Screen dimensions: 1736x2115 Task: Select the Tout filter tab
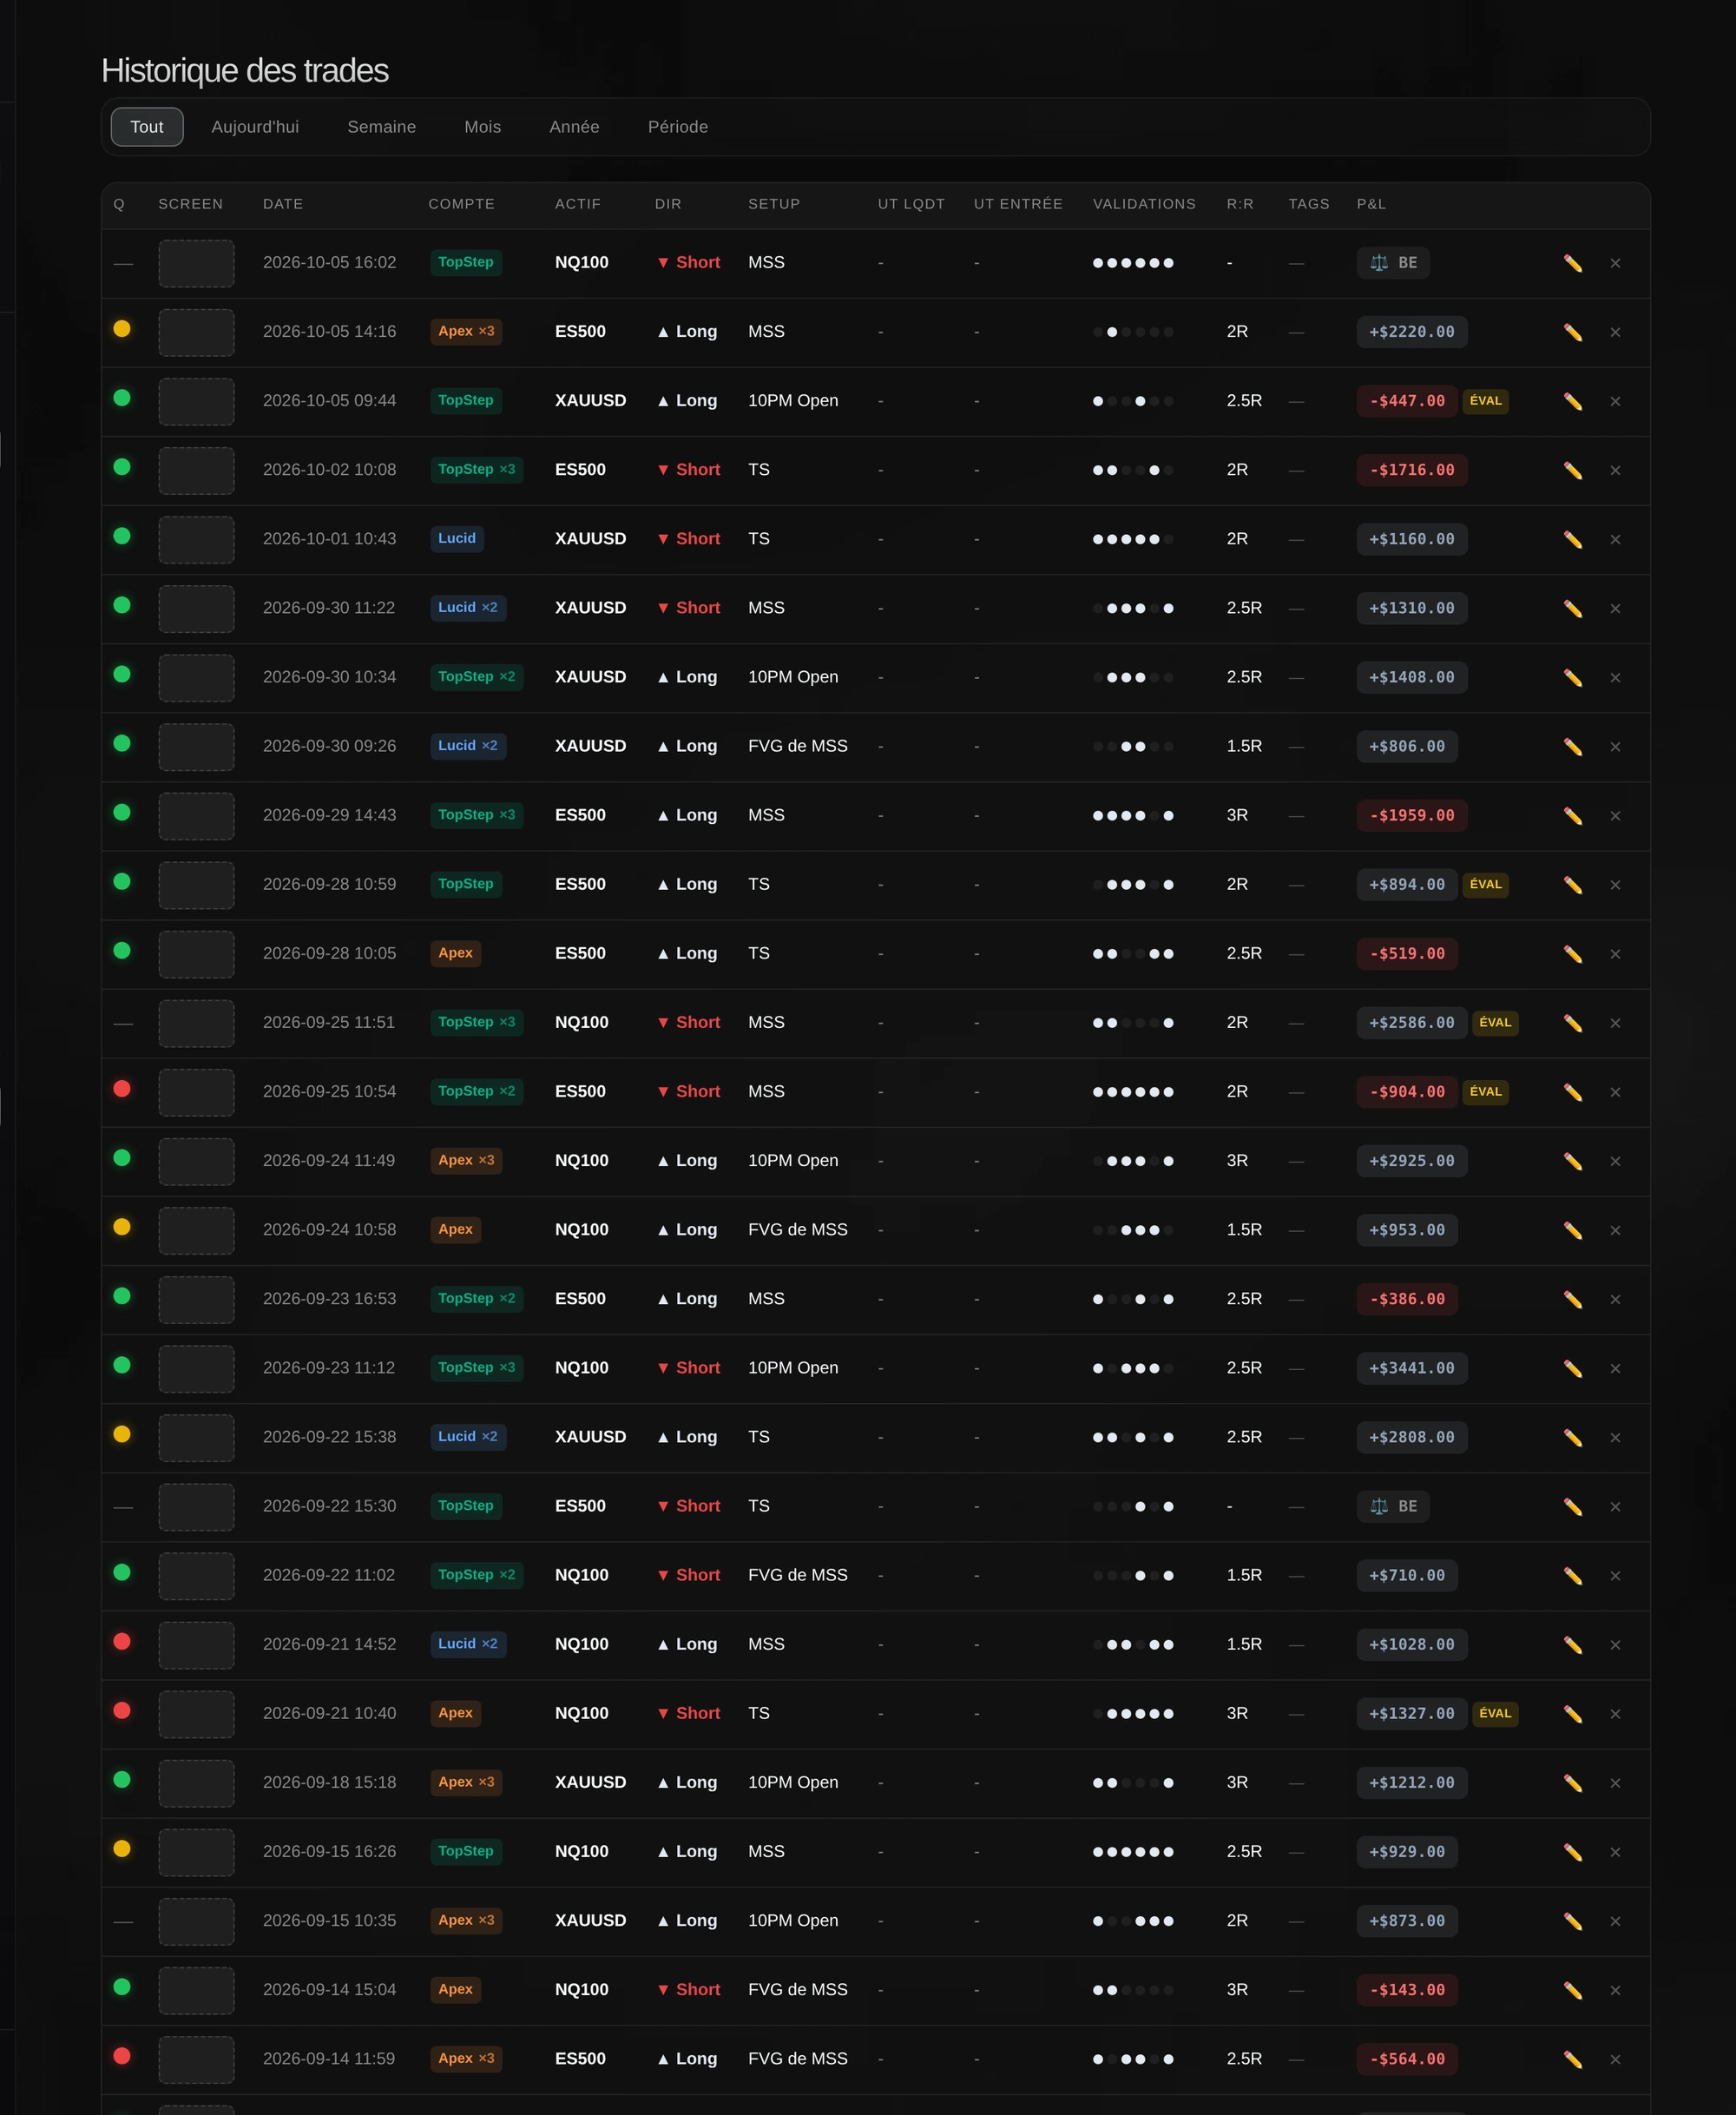point(147,127)
